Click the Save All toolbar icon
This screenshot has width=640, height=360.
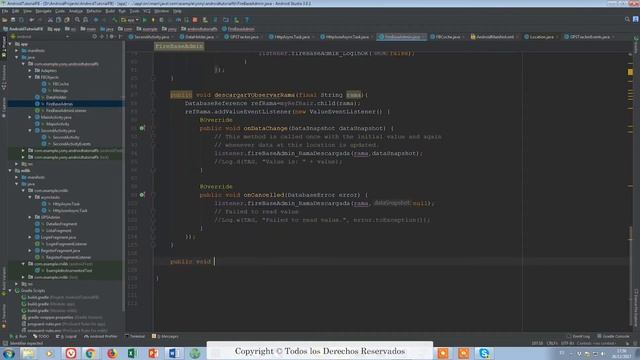click(13, 20)
